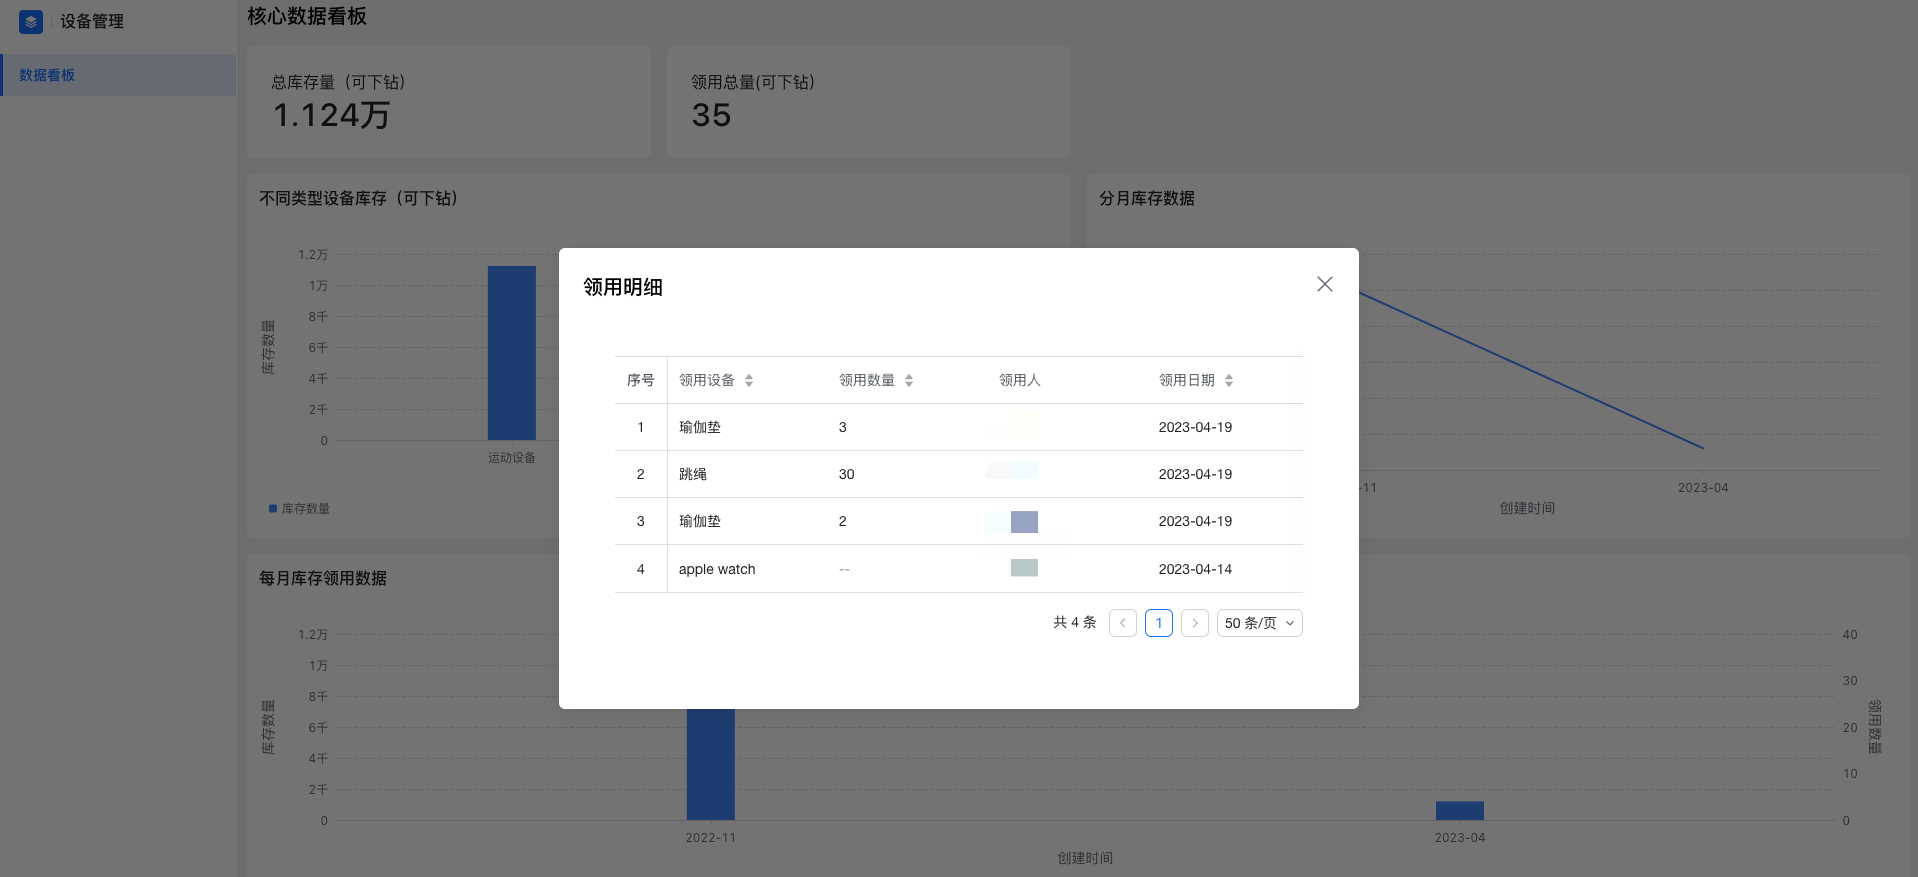This screenshot has width=1918, height=877.
Task: Open the 50 条/页 page size dropdown
Action: coord(1260,623)
